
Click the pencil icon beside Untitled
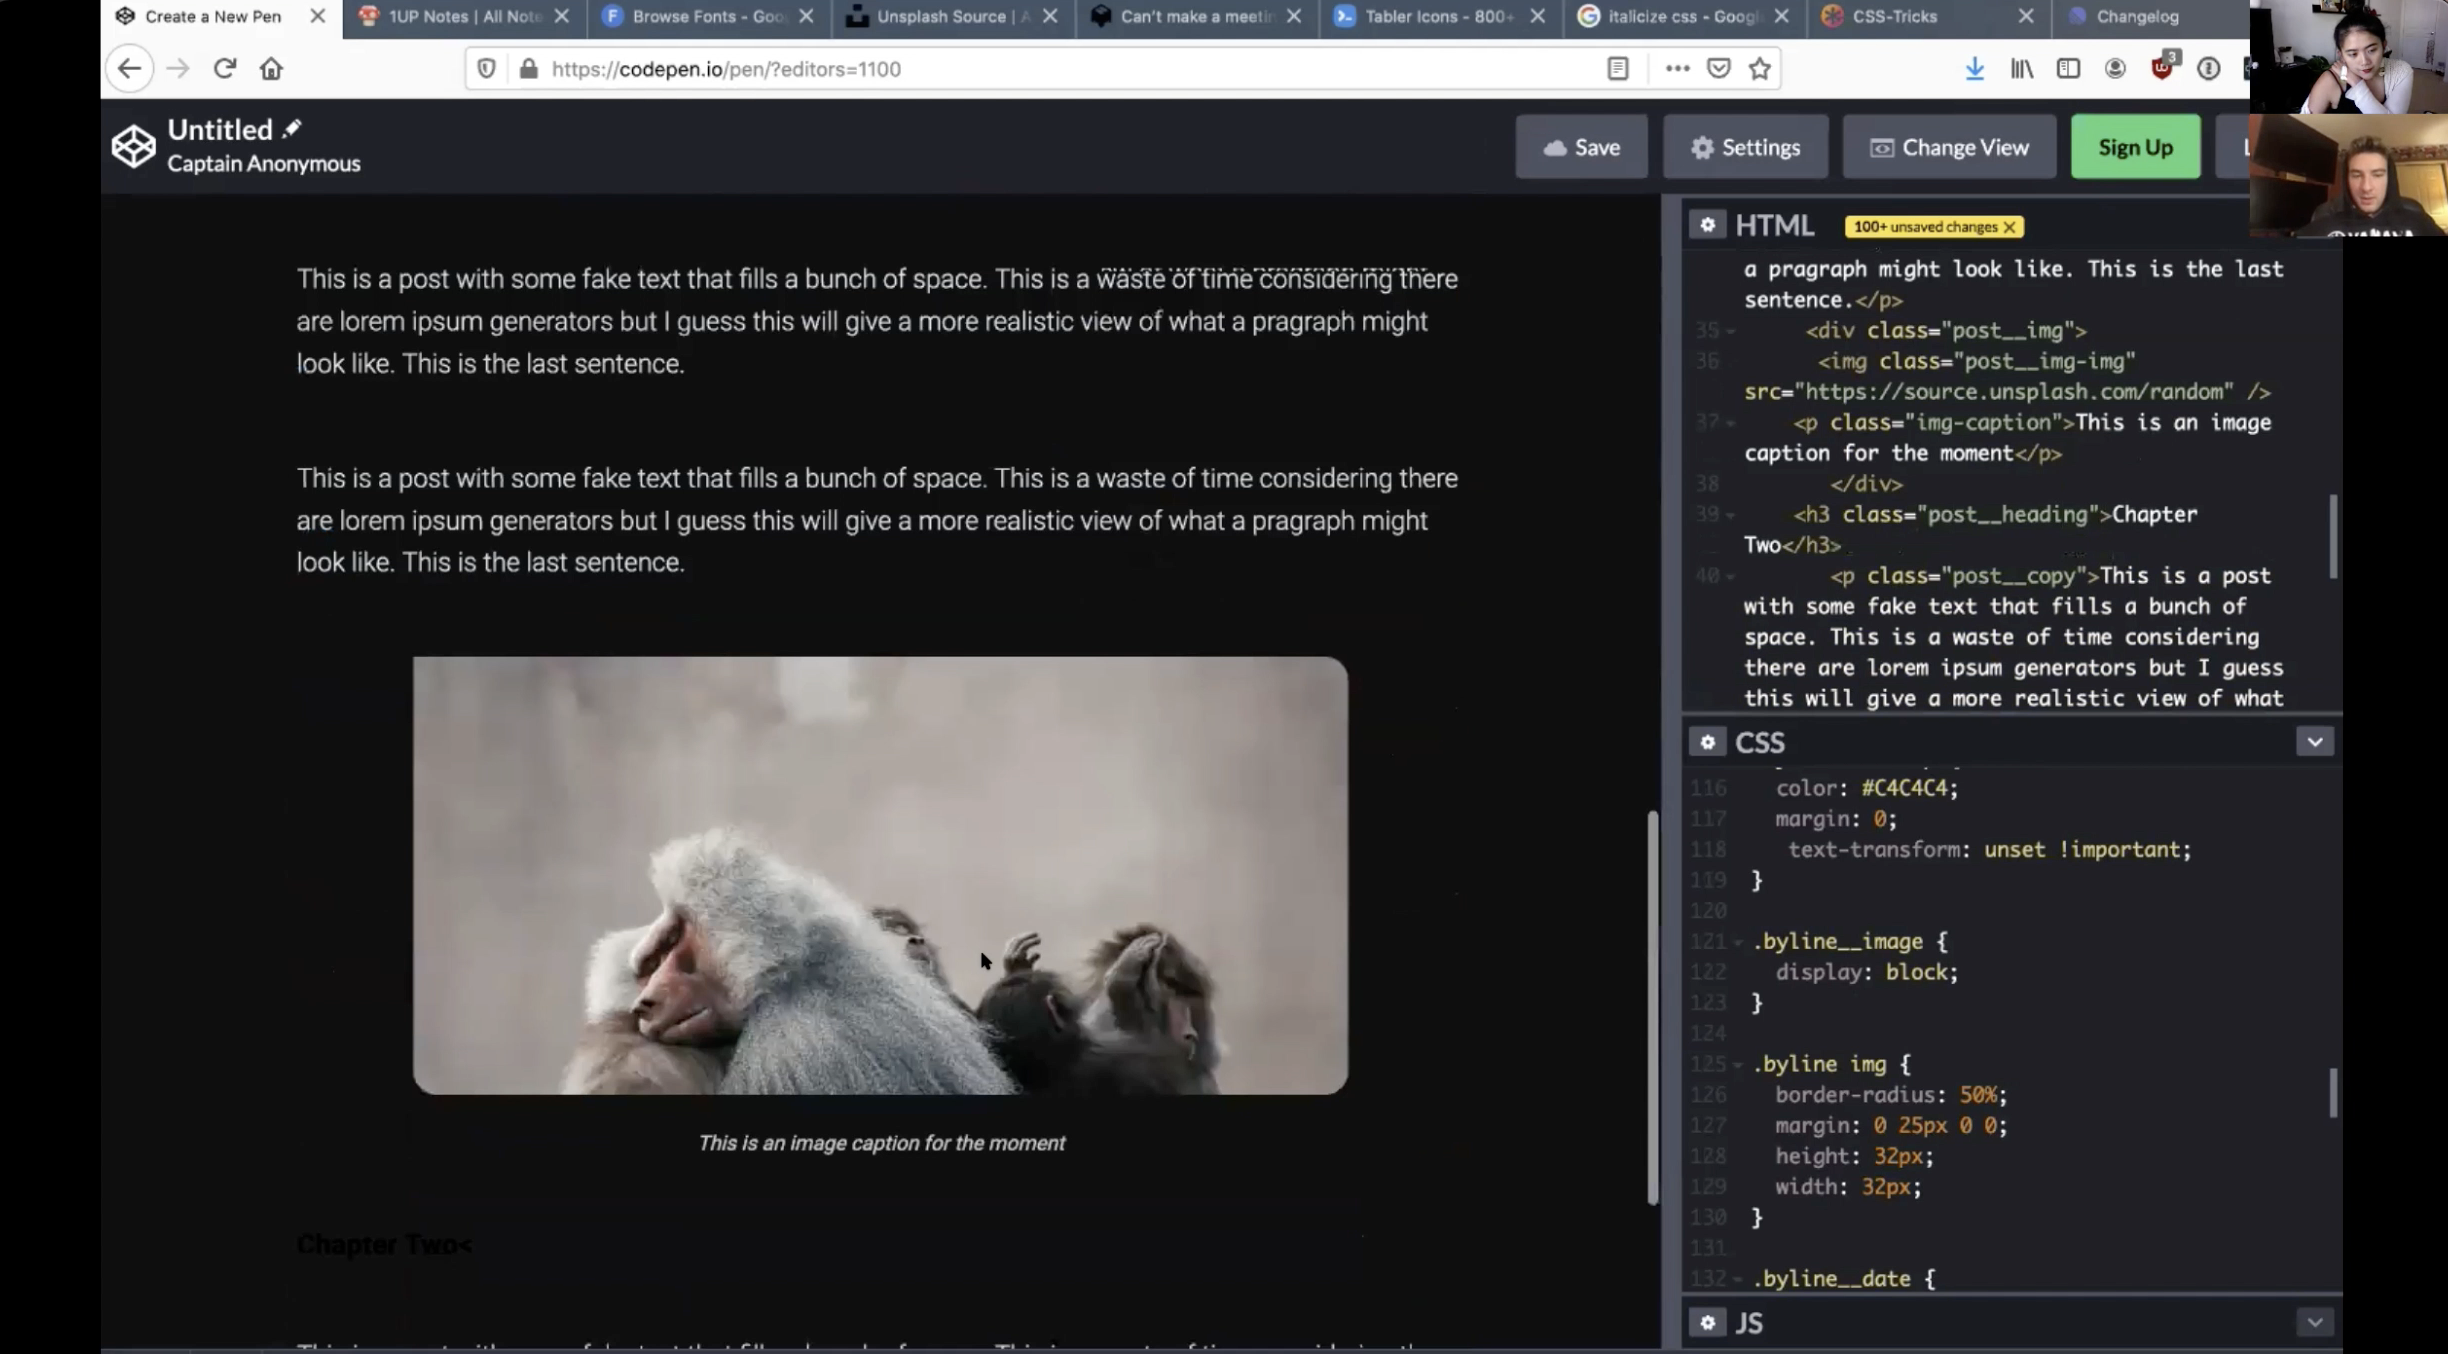click(x=292, y=129)
